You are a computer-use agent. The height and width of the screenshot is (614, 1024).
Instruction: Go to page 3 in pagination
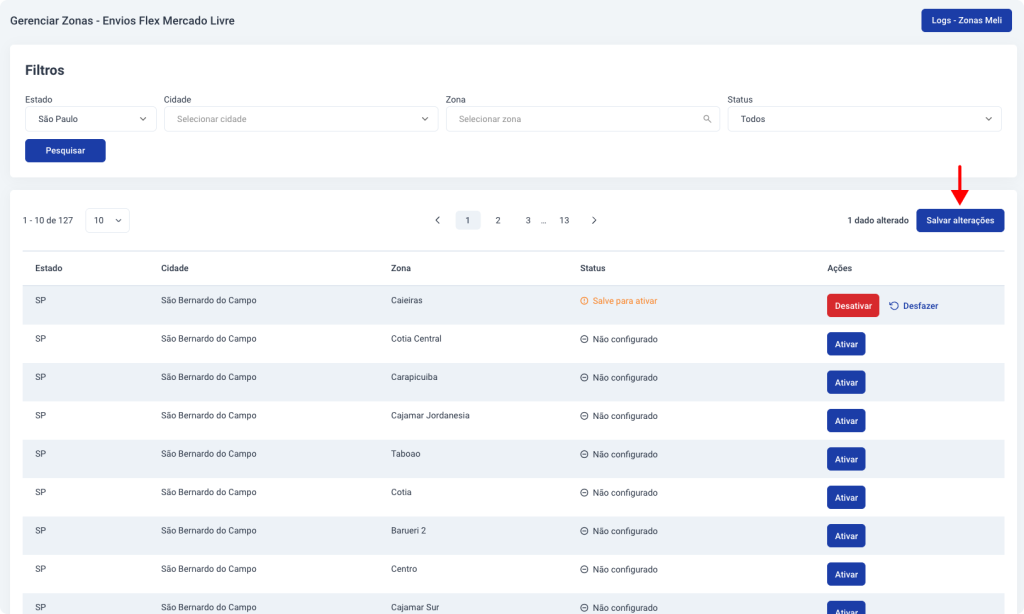pyautogui.click(x=528, y=220)
